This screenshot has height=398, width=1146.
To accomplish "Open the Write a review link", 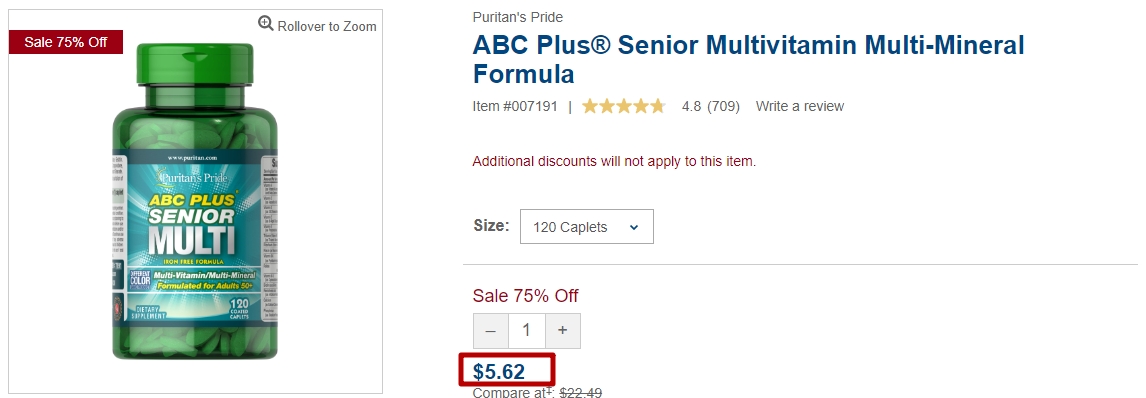I will click(800, 107).
